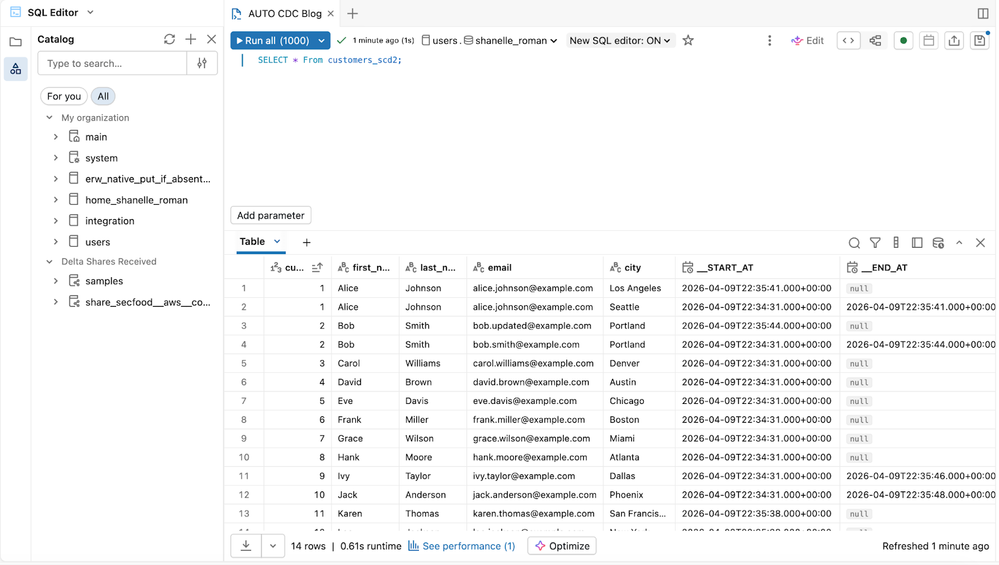Click the save query icon

979,41
